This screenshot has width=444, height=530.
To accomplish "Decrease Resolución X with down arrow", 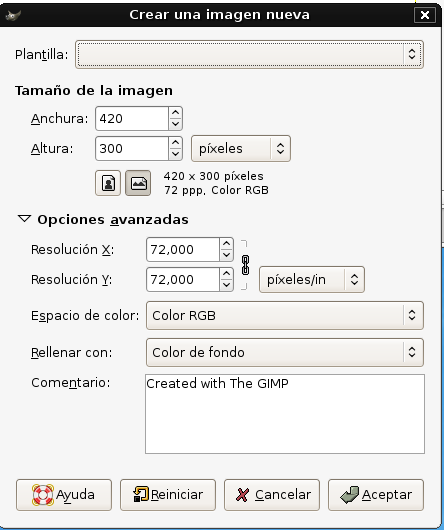I will click(x=226, y=255).
